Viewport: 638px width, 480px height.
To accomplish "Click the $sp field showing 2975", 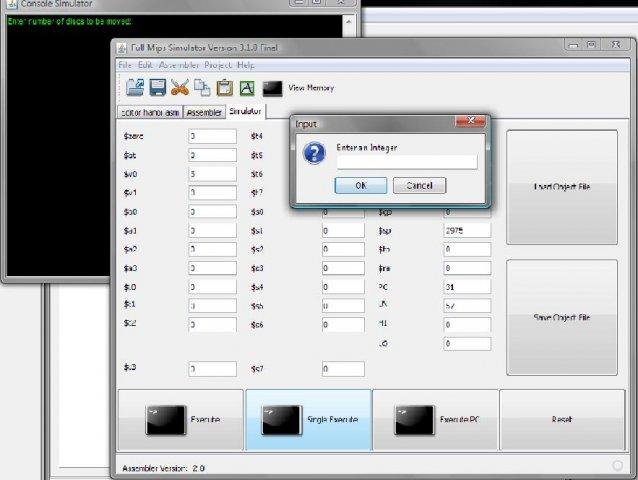I will pos(467,231).
